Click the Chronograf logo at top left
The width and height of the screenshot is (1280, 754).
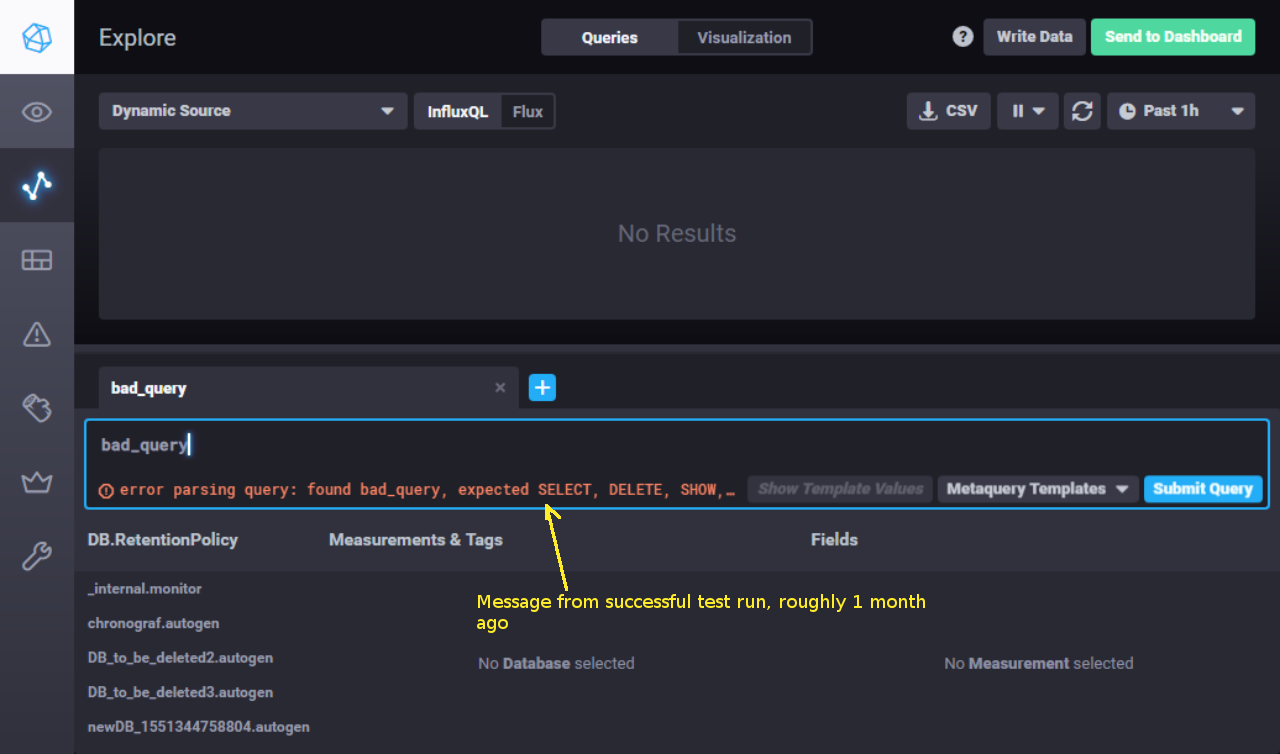pyautogui.click(x=37, y=36)
